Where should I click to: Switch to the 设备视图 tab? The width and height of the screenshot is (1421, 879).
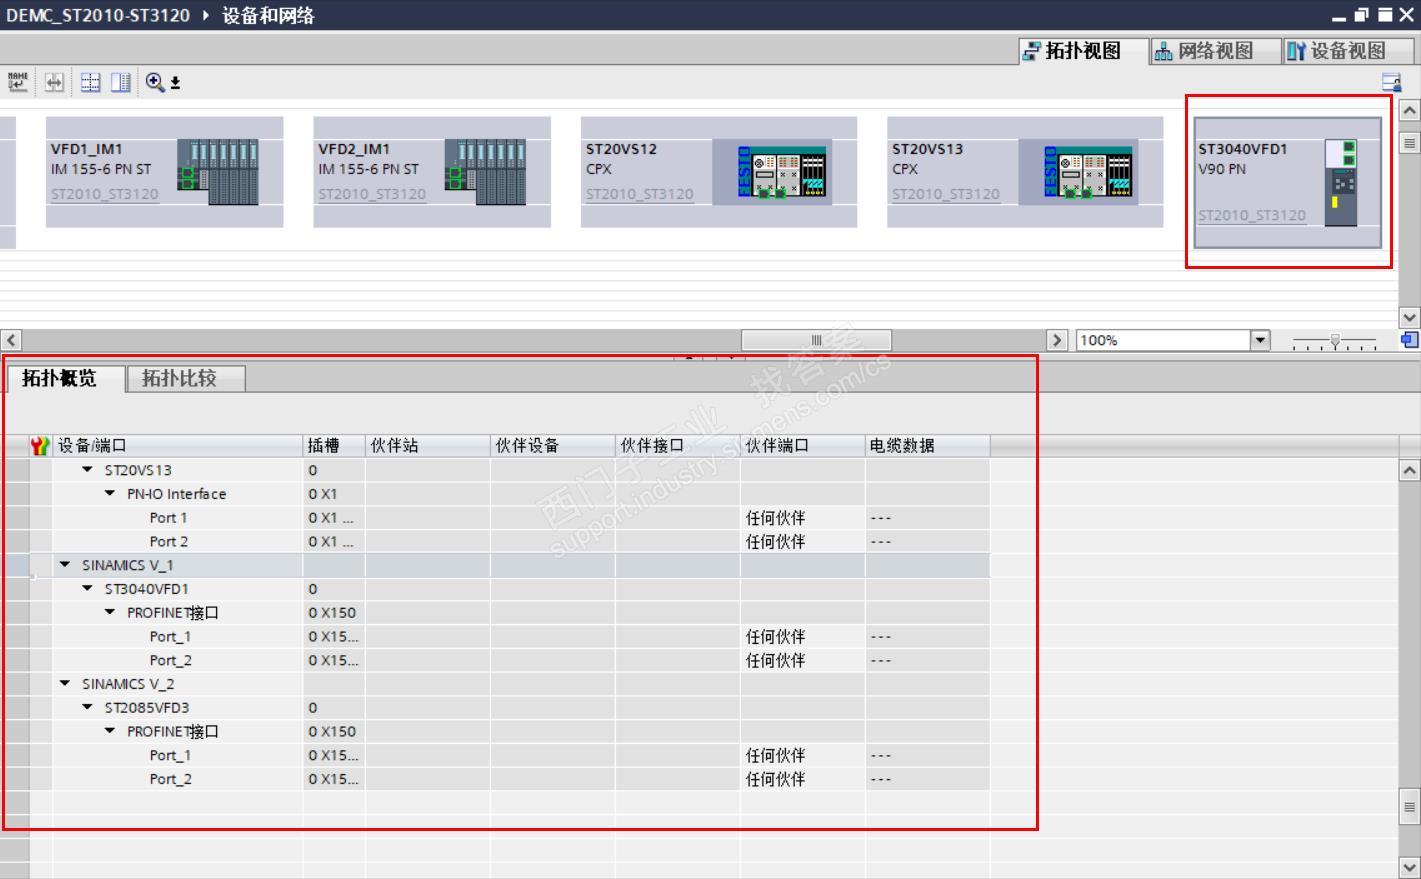click(1348, 51)
